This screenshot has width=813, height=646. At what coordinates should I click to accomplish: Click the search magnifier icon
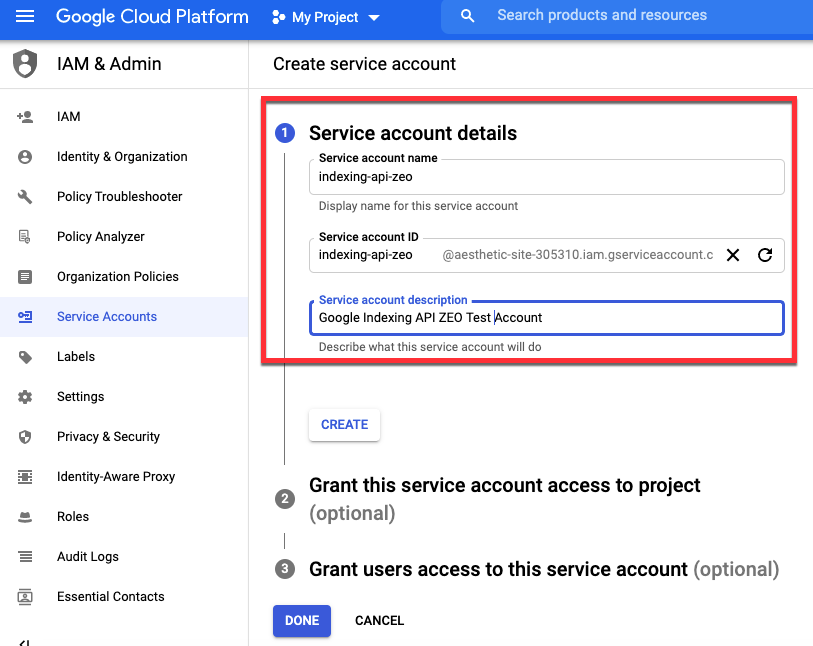(467, 16)
